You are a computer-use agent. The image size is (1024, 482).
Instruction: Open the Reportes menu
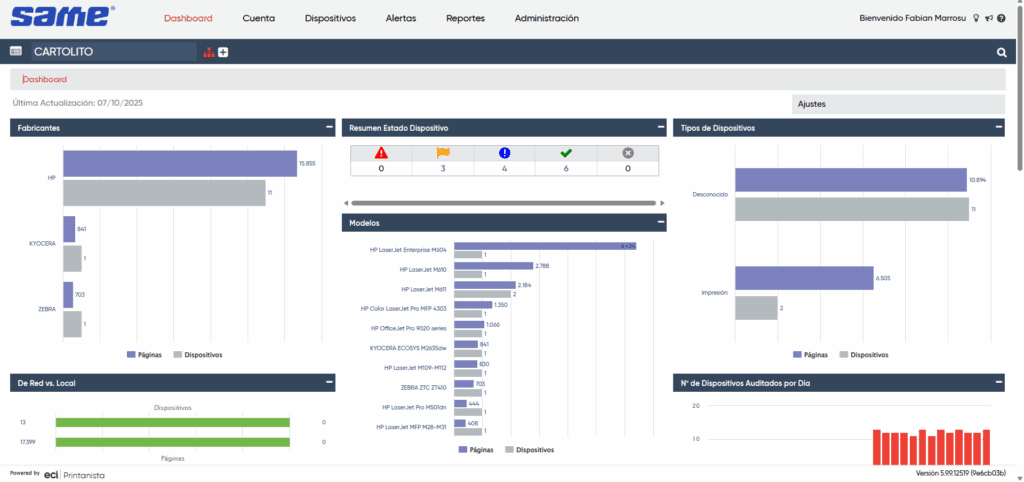[x=465, y=18]
